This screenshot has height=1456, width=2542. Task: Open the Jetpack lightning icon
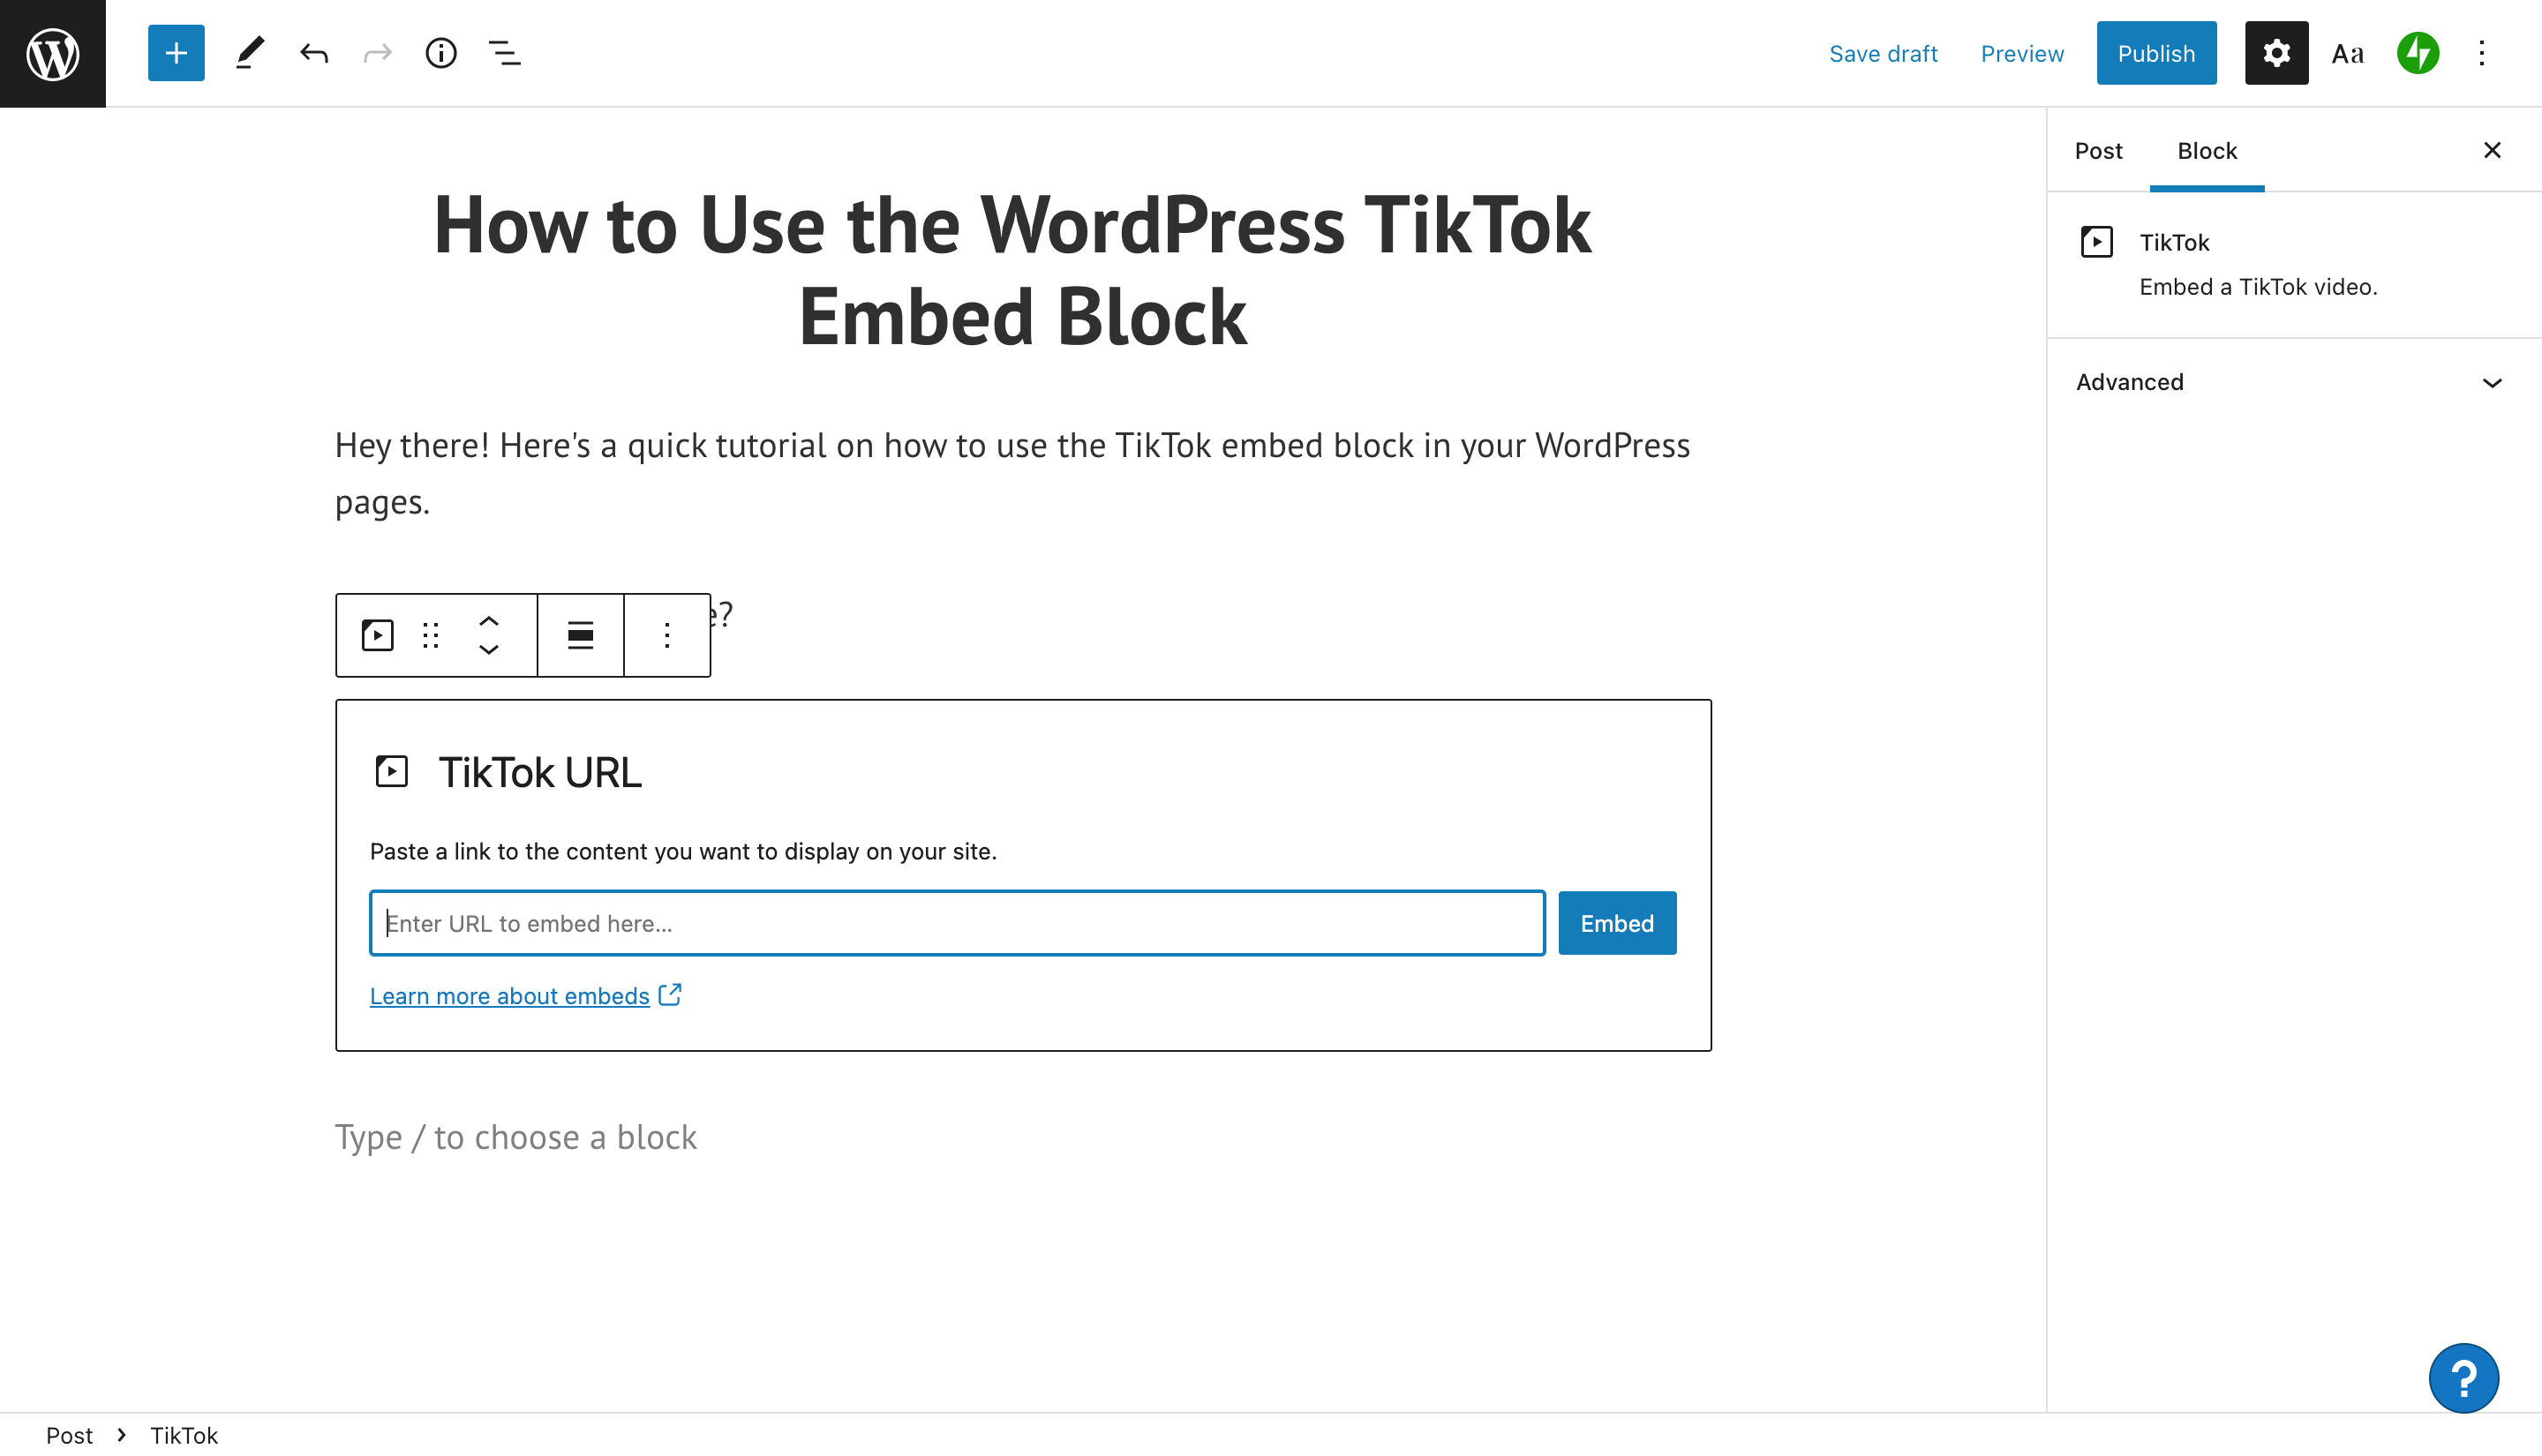click(x=2418, y=53)
